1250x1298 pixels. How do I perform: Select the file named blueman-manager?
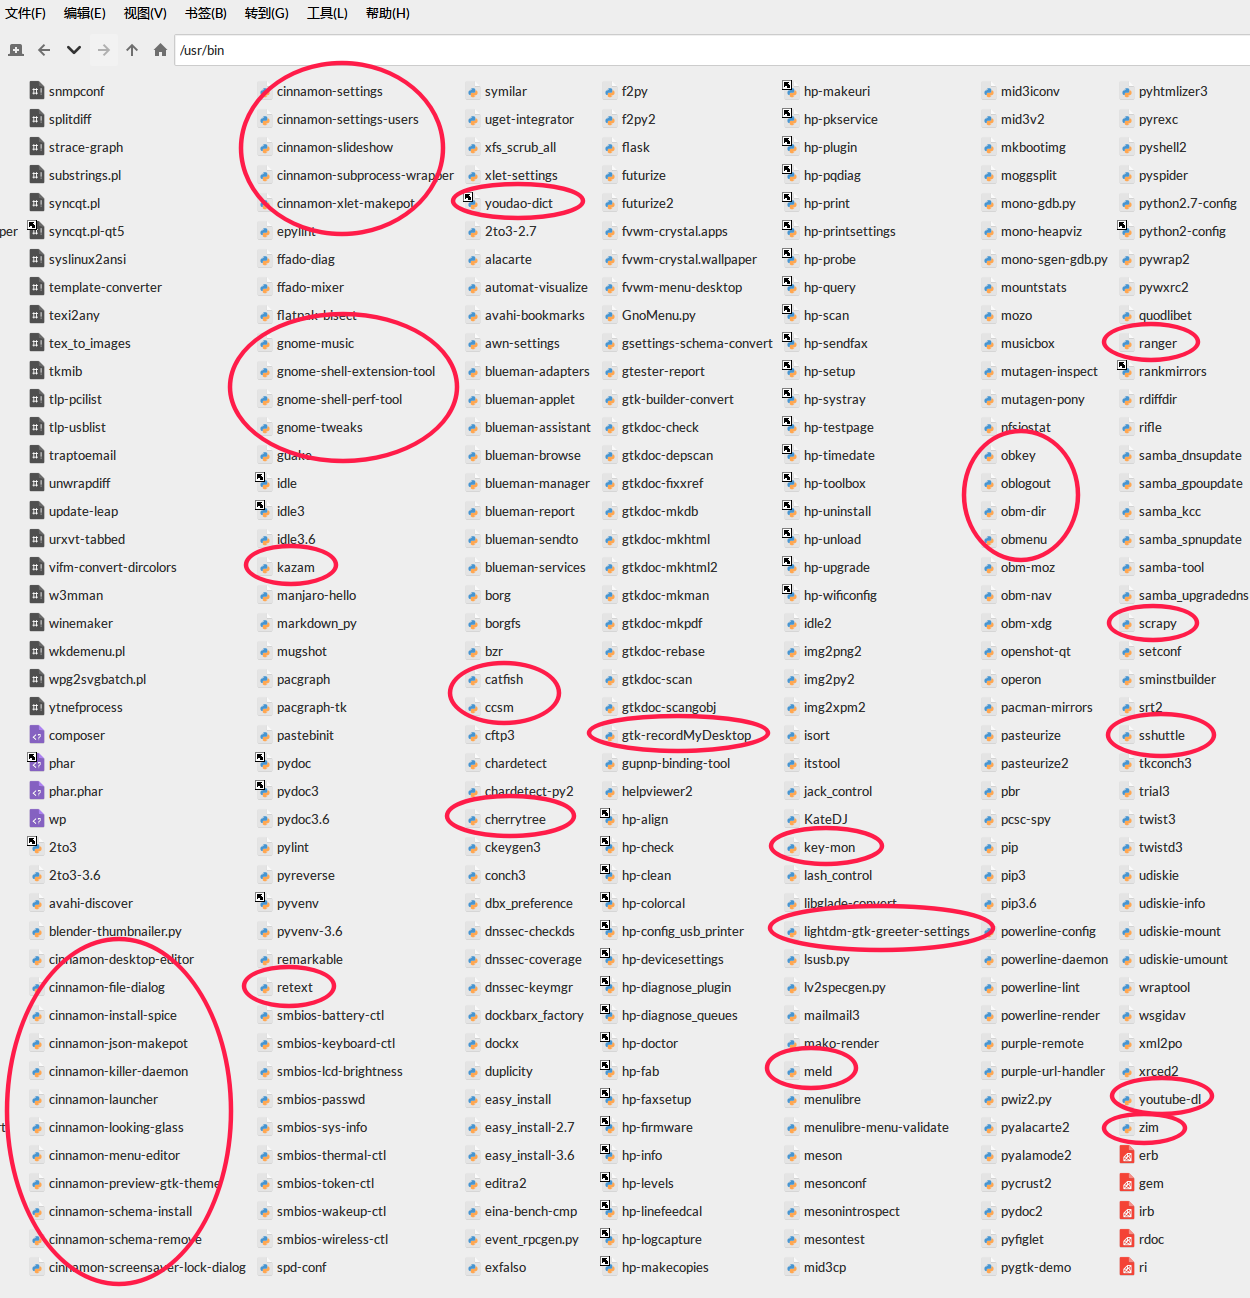(x=537, y=483)
